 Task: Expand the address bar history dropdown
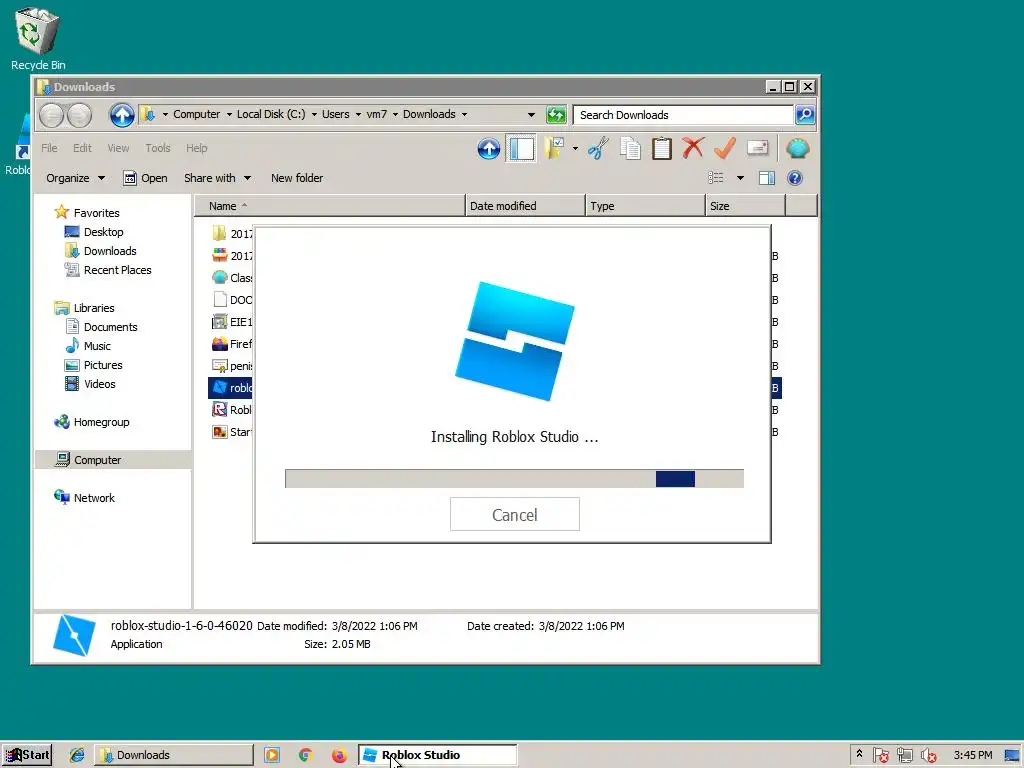point(531,115)
